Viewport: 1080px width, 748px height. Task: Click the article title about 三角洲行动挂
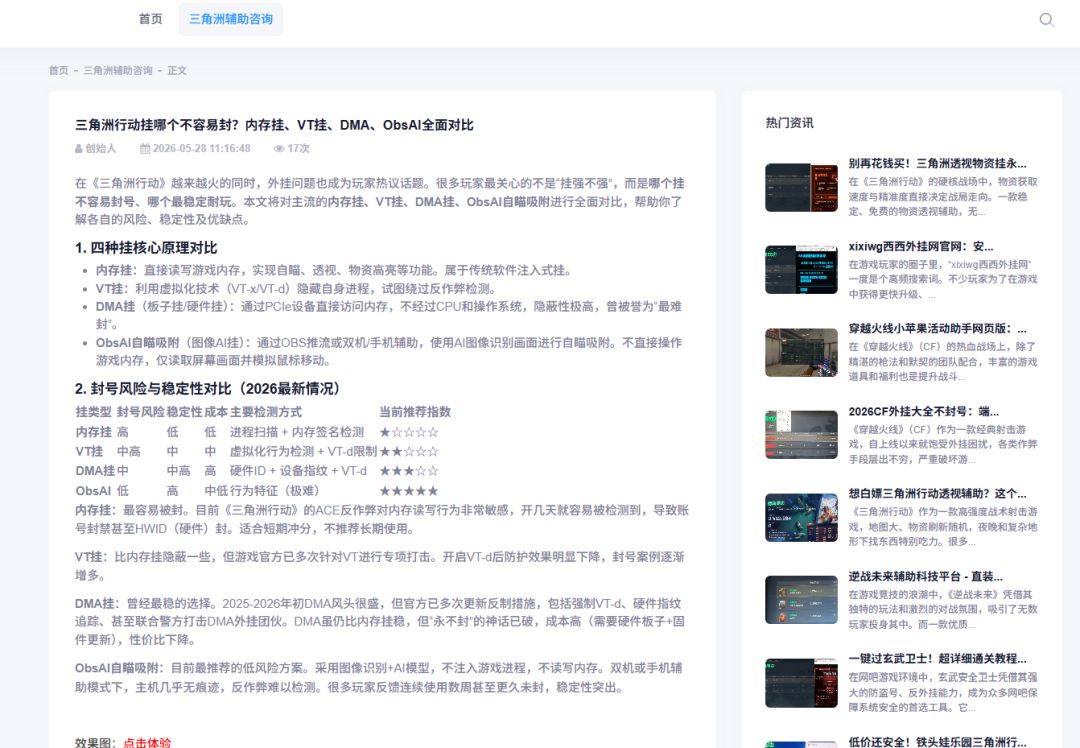click(x=274, y=125)
